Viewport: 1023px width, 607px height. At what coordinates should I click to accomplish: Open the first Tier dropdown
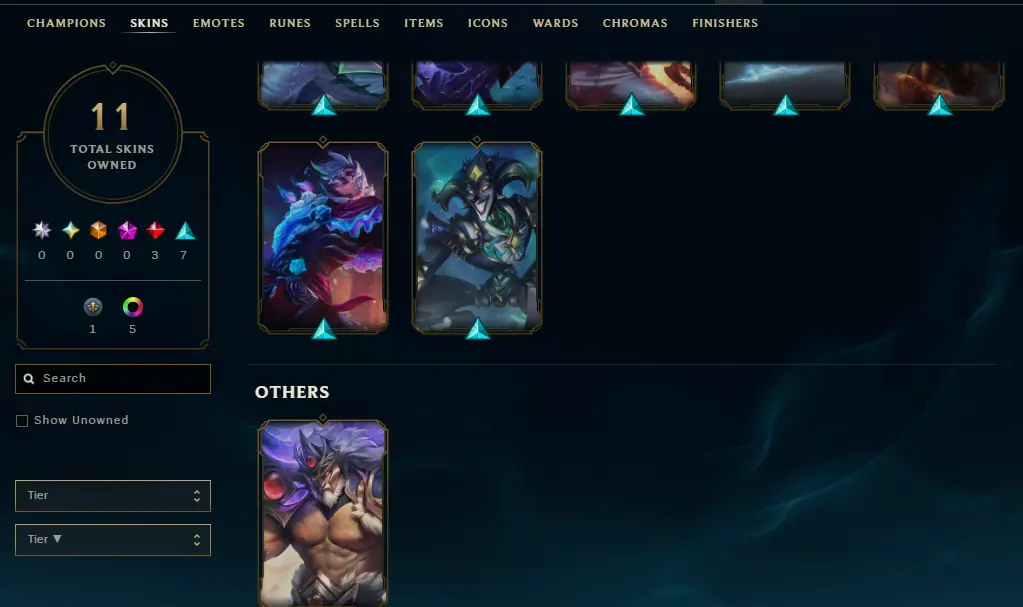click(113, 496)
